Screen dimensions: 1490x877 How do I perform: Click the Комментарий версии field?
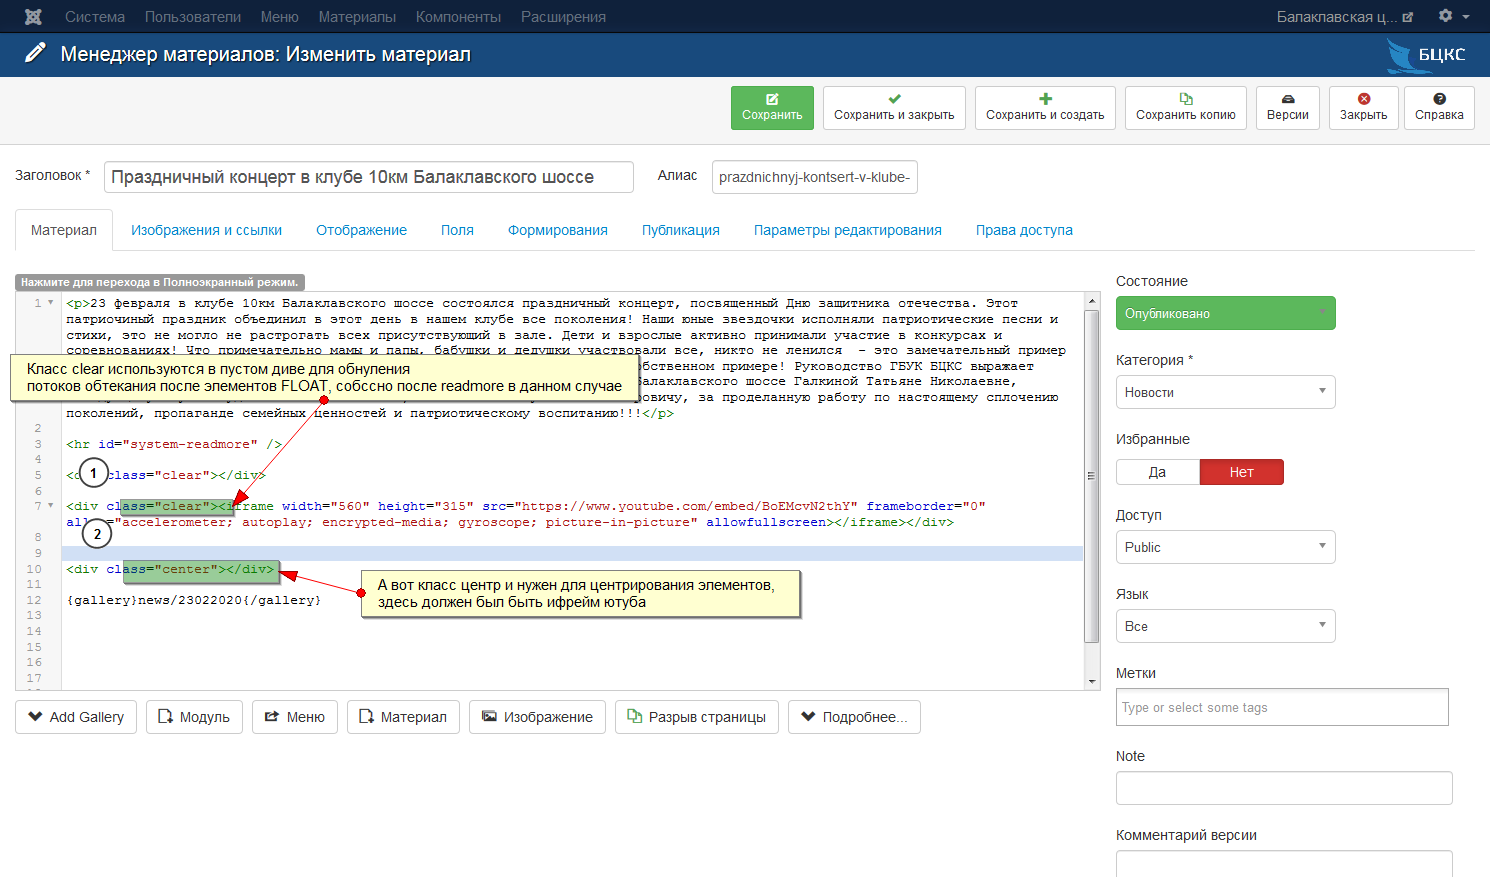click(x=1284, y=864)
